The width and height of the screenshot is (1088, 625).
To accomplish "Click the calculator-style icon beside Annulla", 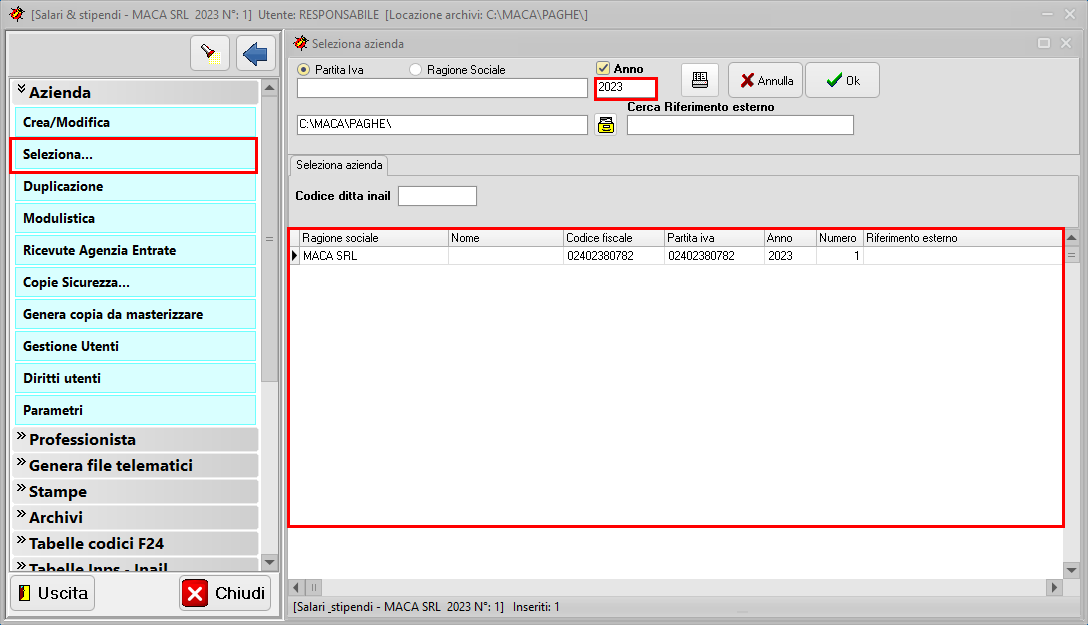I will [700, 80].
